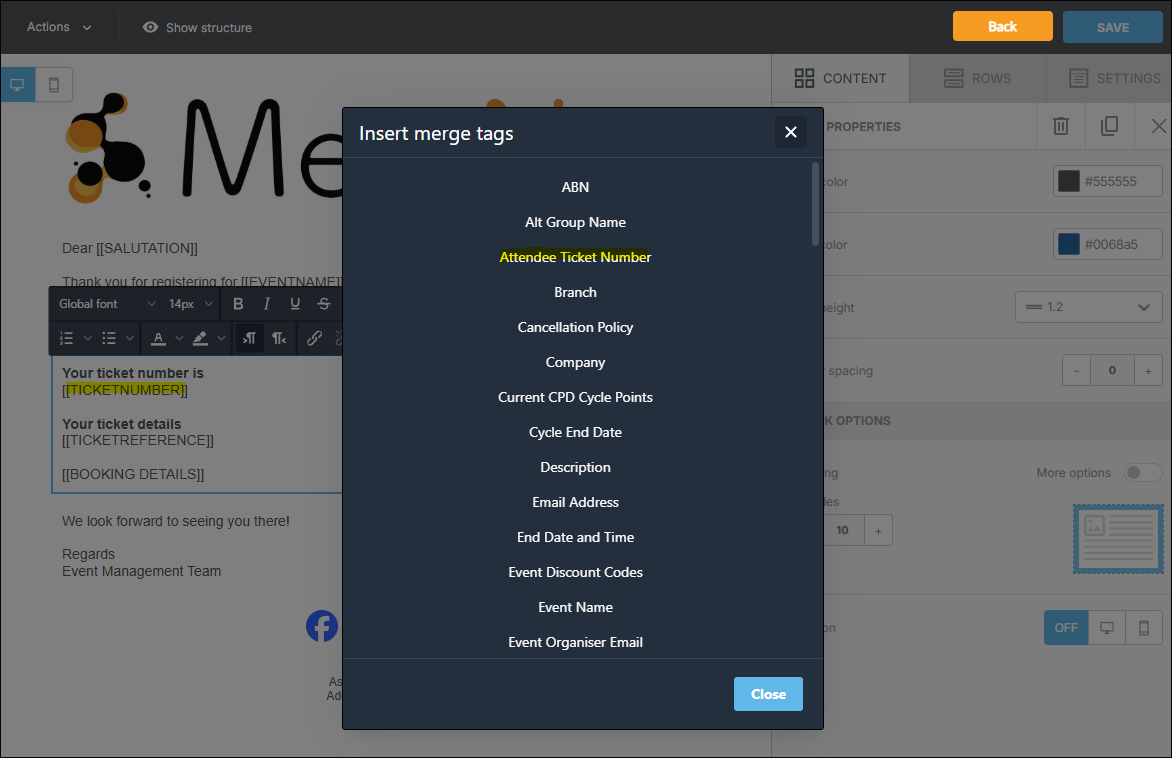
Task: Delete the block with the trash icon
Action: pyautogui.click(x=1060, y=126)
